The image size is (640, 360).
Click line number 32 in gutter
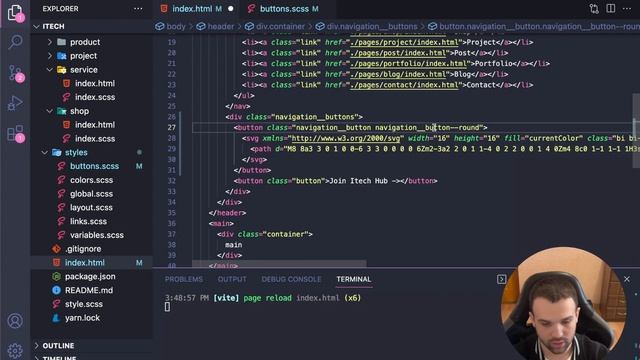[x=171, y=181]
